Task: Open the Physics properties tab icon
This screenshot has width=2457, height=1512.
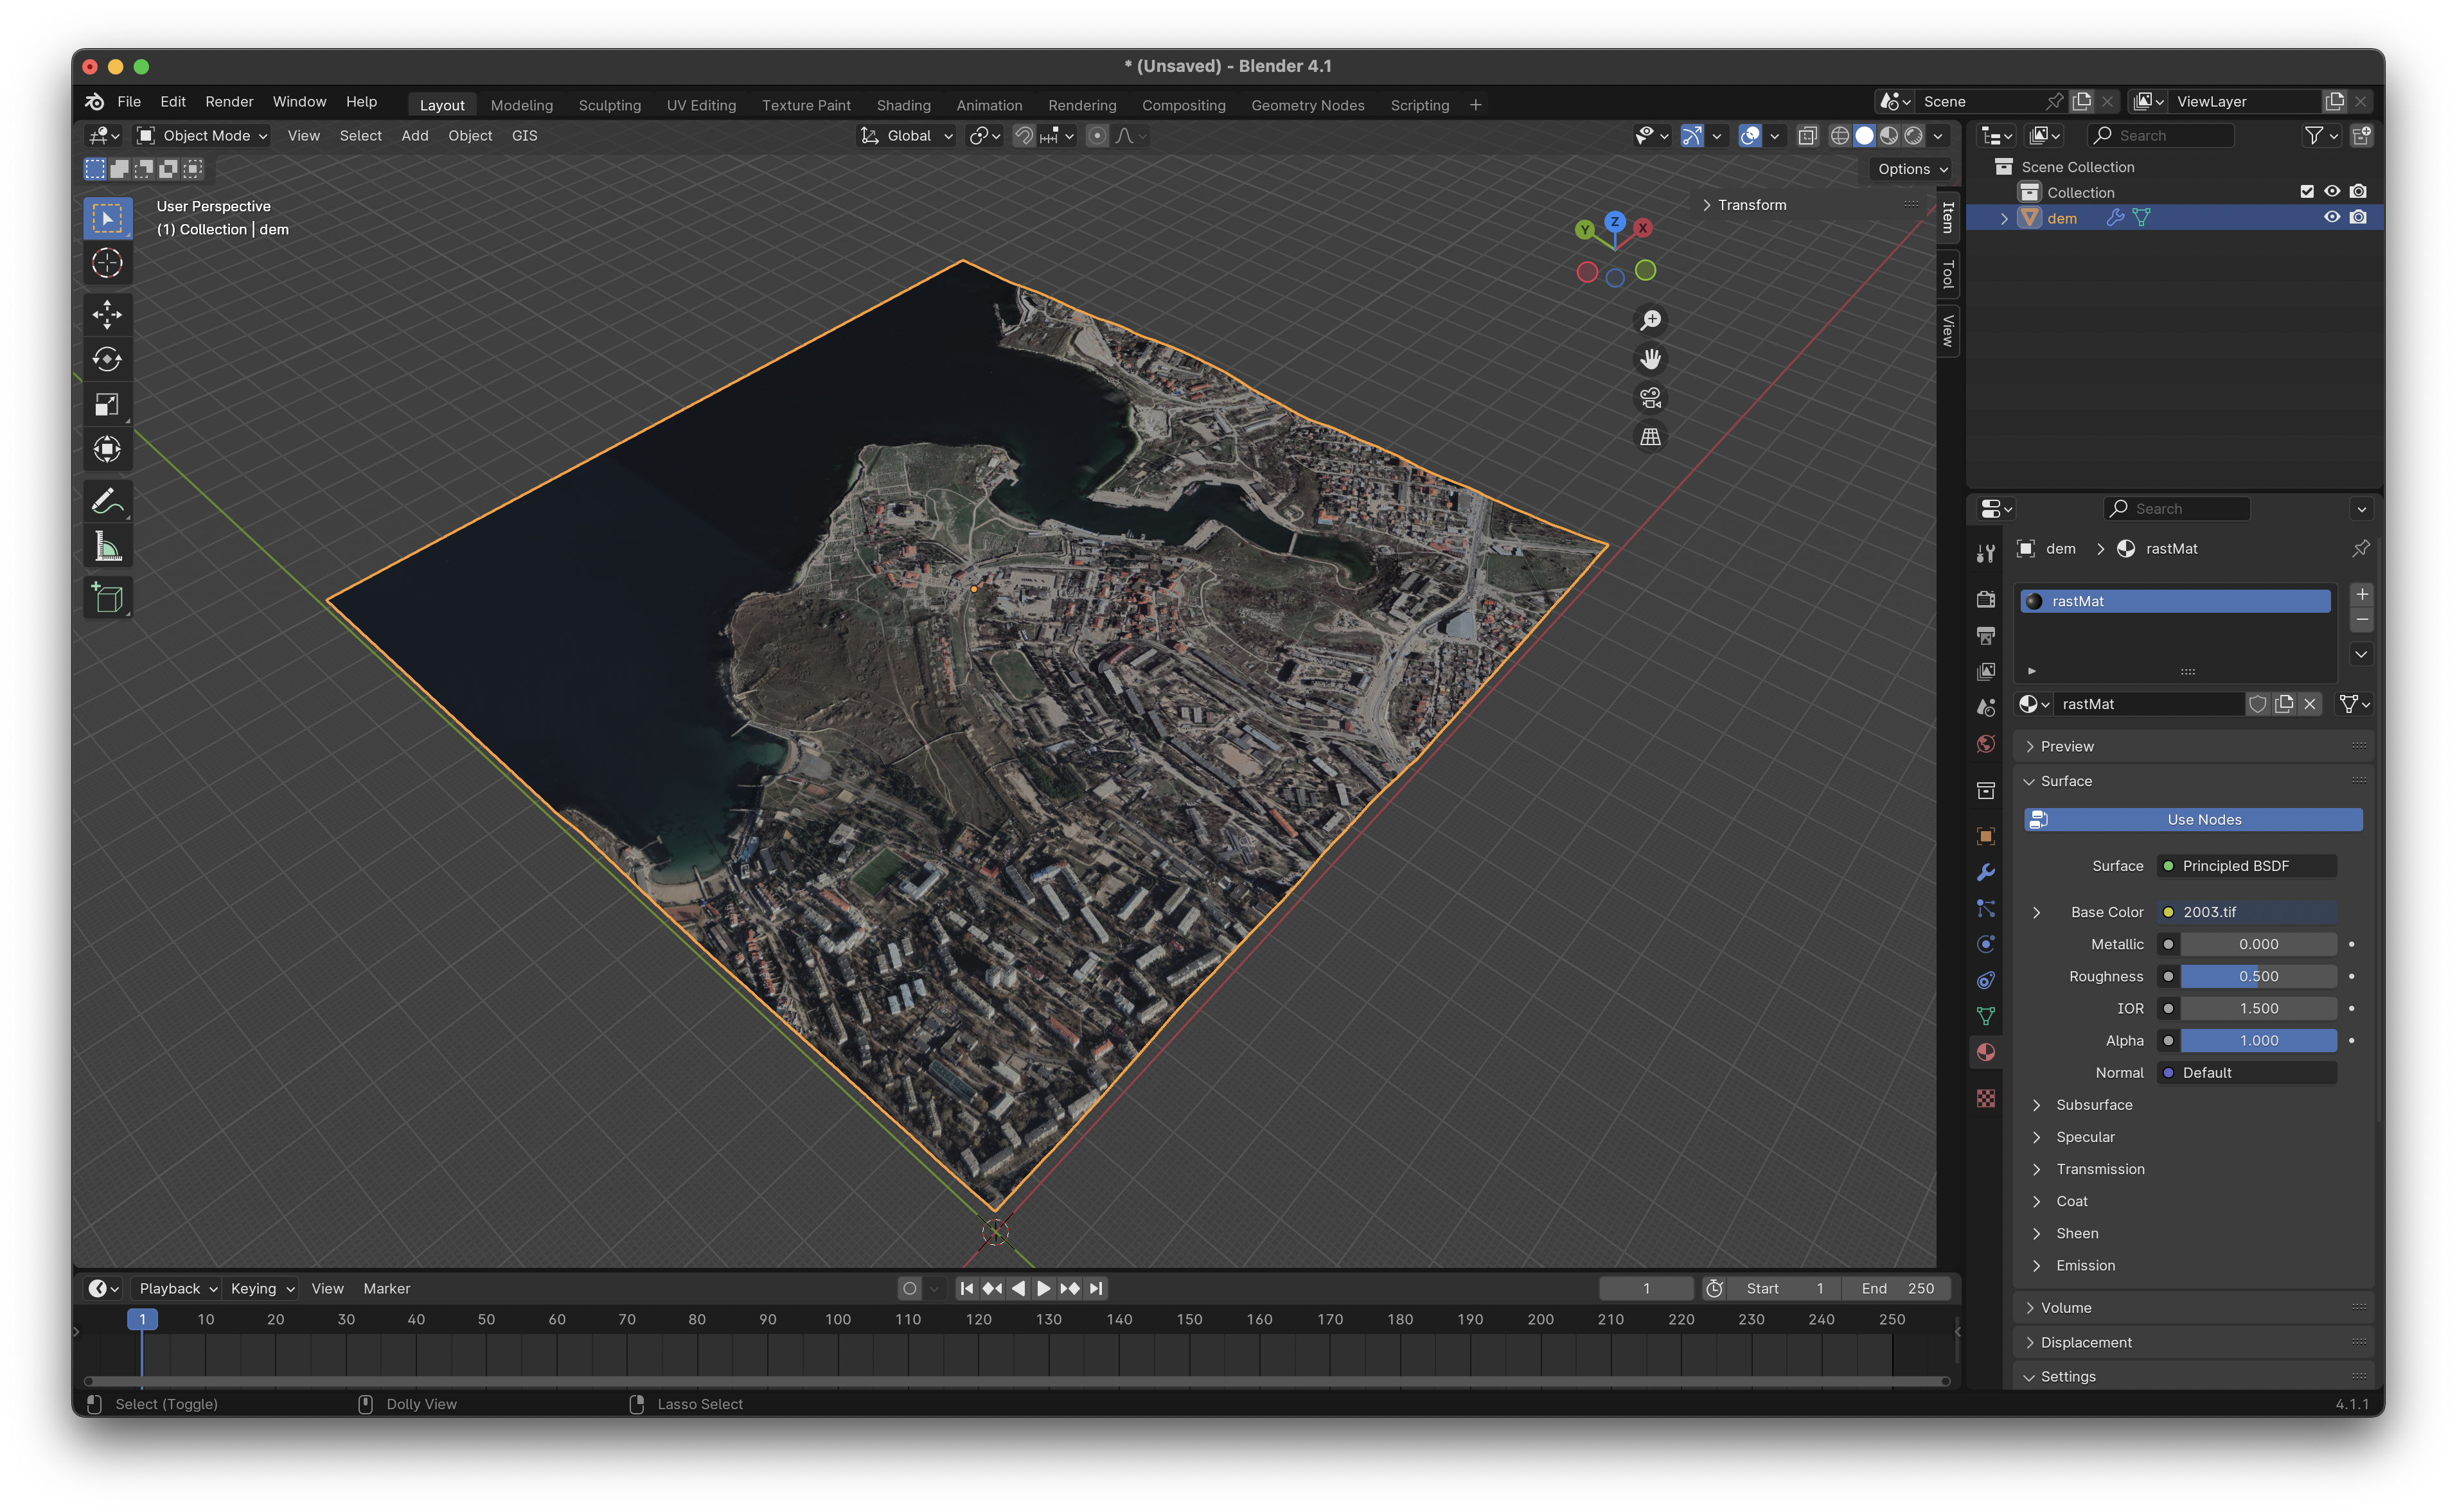Action: coord(1986,944)
